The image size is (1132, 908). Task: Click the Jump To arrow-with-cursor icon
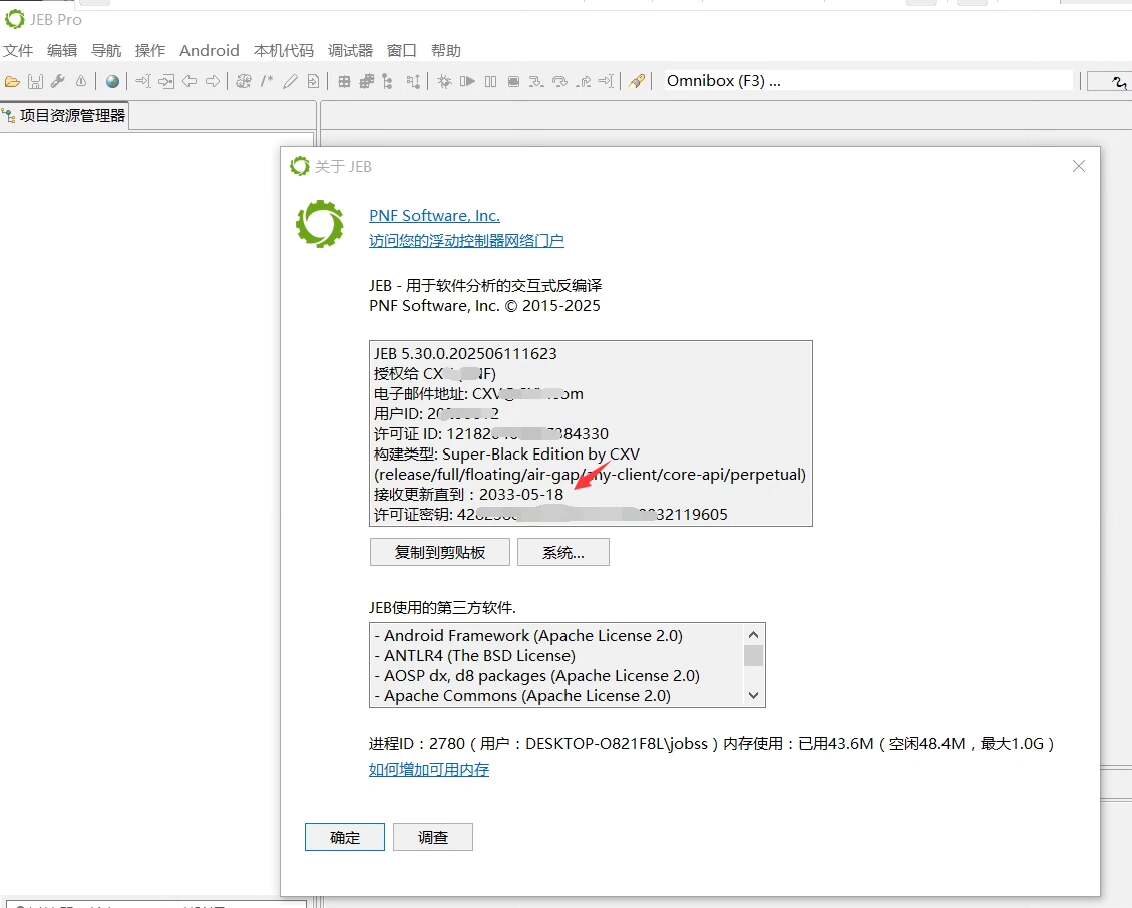[143, 82]
